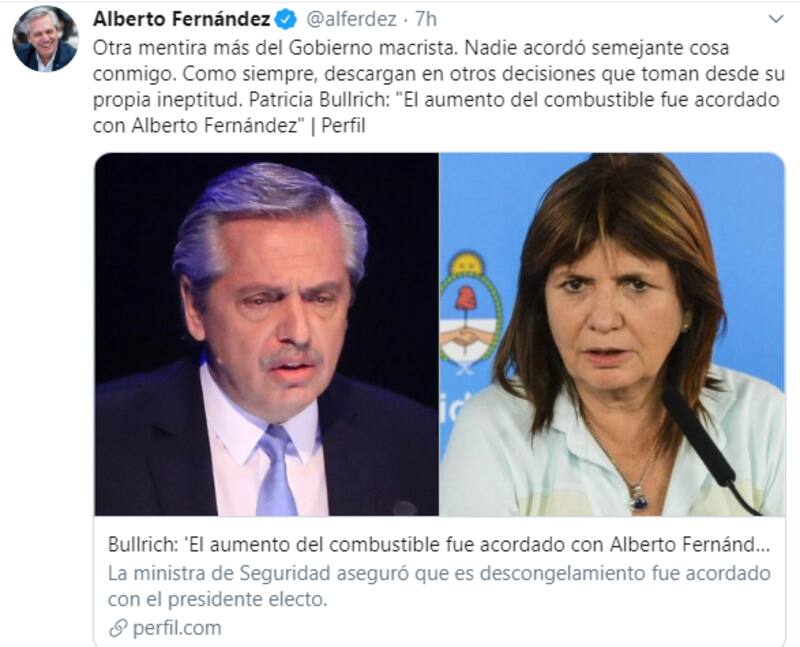
Task: Open the card headline 'Bullrich: El aumento del combustible'
Action: coord(439,544)
